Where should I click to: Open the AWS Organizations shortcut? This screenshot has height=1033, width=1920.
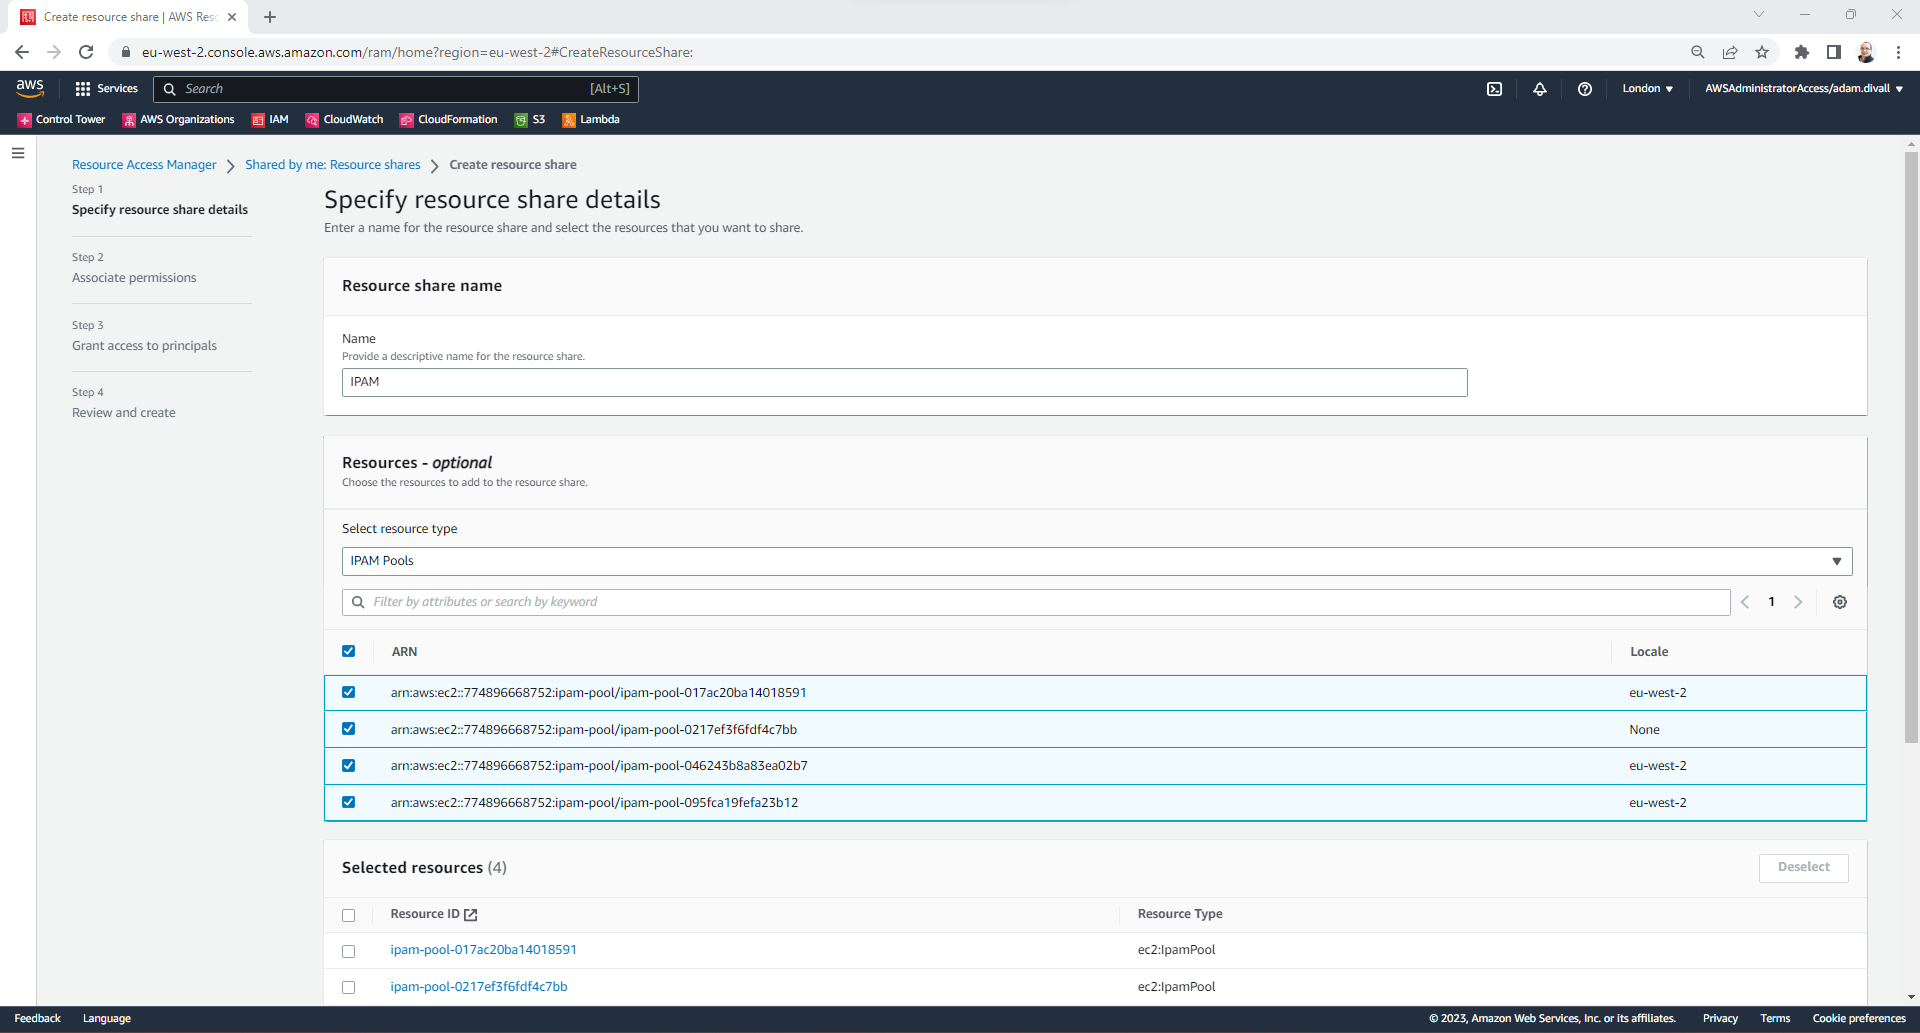tap(178, 120)
